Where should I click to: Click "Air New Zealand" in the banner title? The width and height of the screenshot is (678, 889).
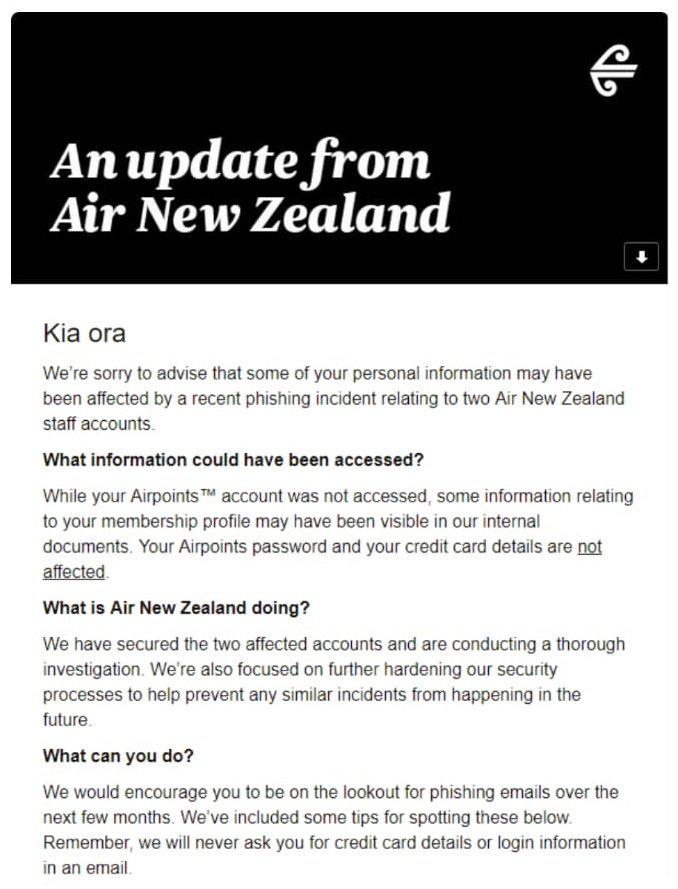(x=250, y=213)
